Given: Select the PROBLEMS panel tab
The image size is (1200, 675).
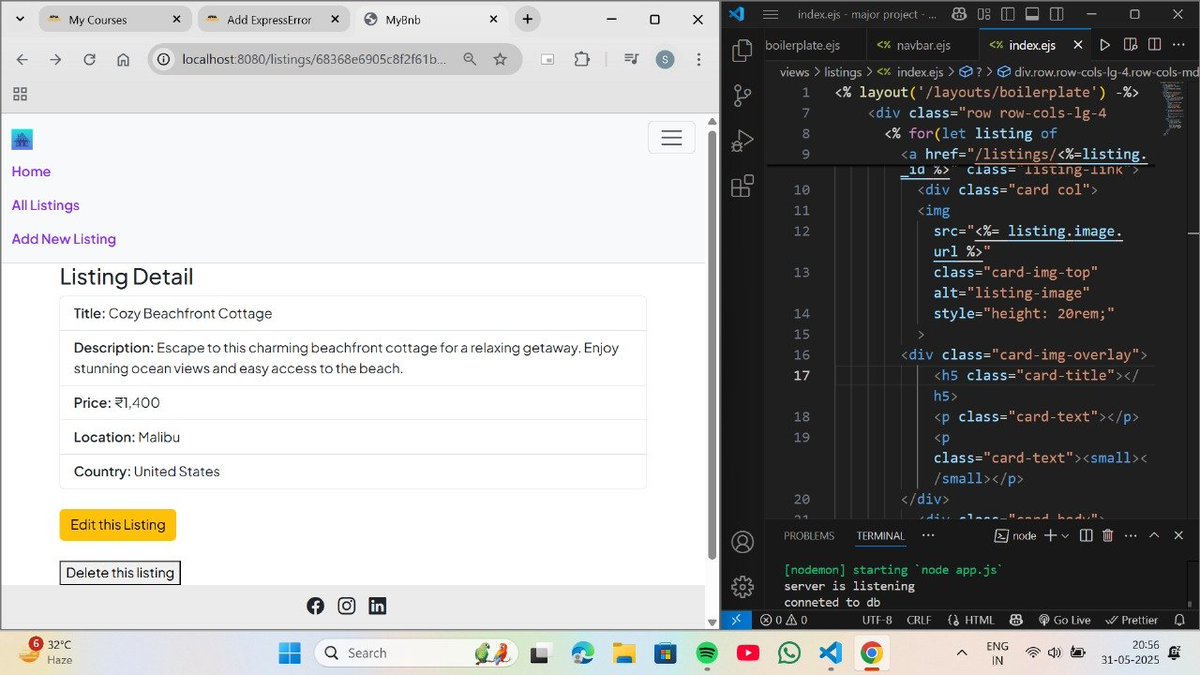Looking at the screenshot, I should [x=809, y=536].
